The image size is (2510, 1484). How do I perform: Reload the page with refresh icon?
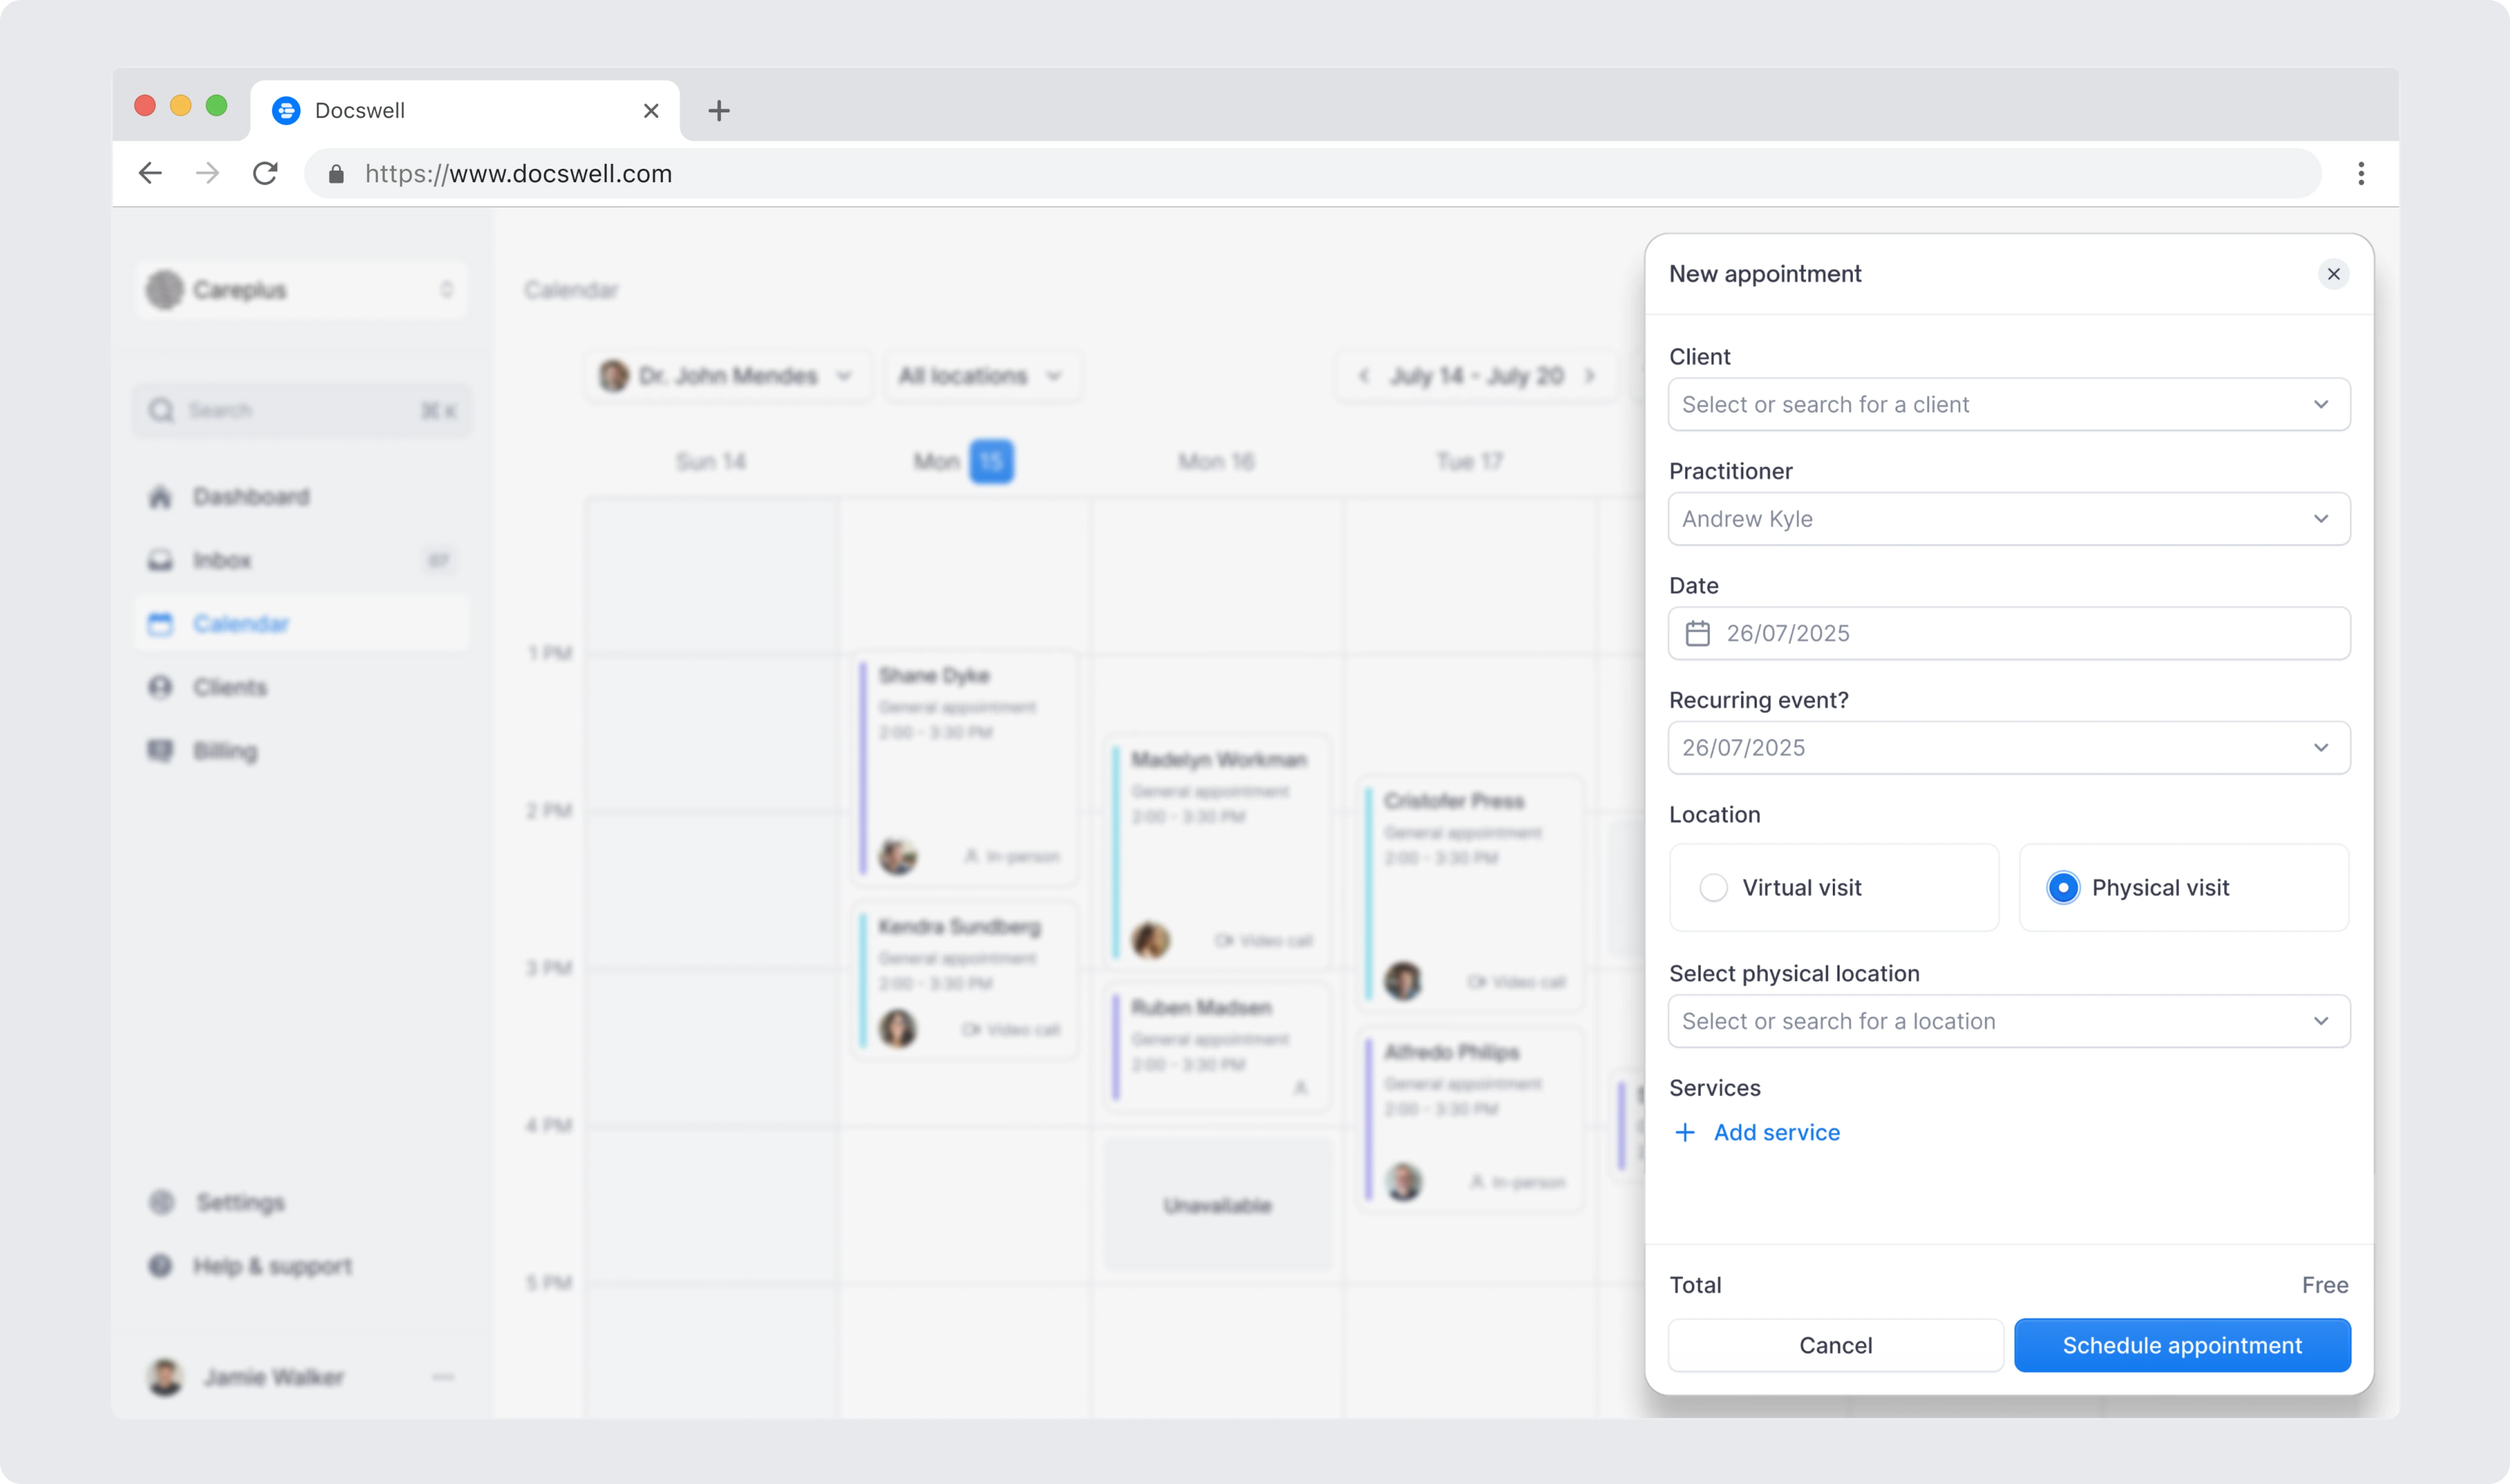pos(265,173)
